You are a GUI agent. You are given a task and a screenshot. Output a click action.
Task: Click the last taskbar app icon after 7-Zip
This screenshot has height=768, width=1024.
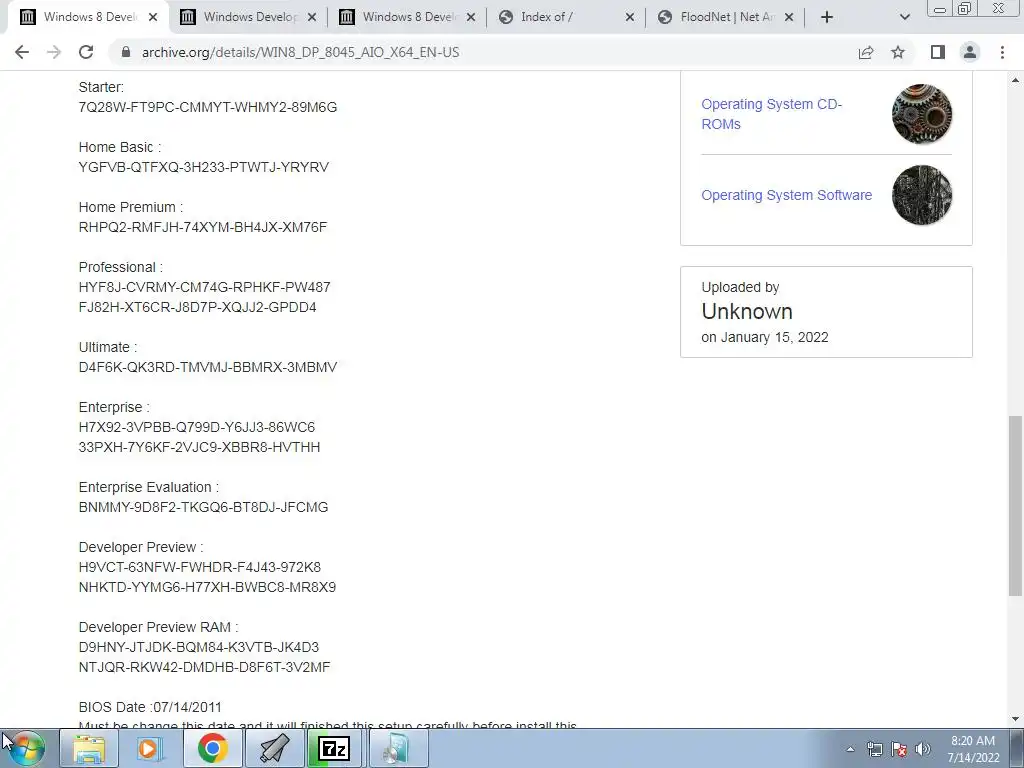(x=398, y=749)
